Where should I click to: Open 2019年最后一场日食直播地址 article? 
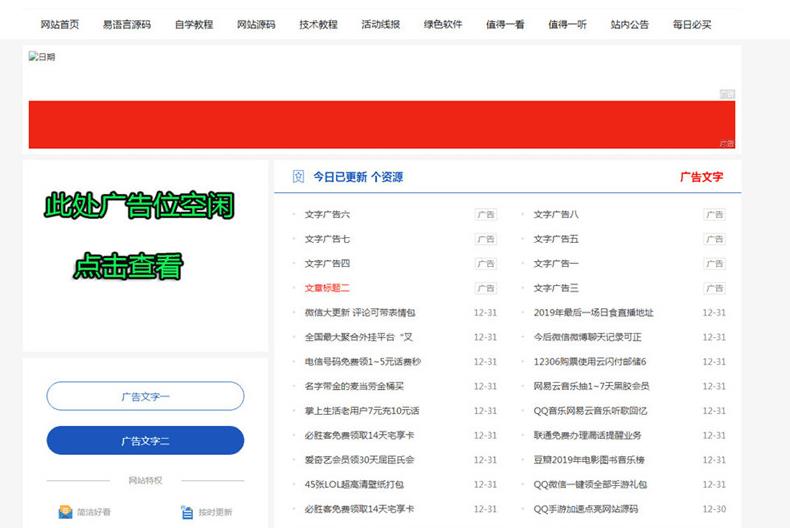point(594,313)
